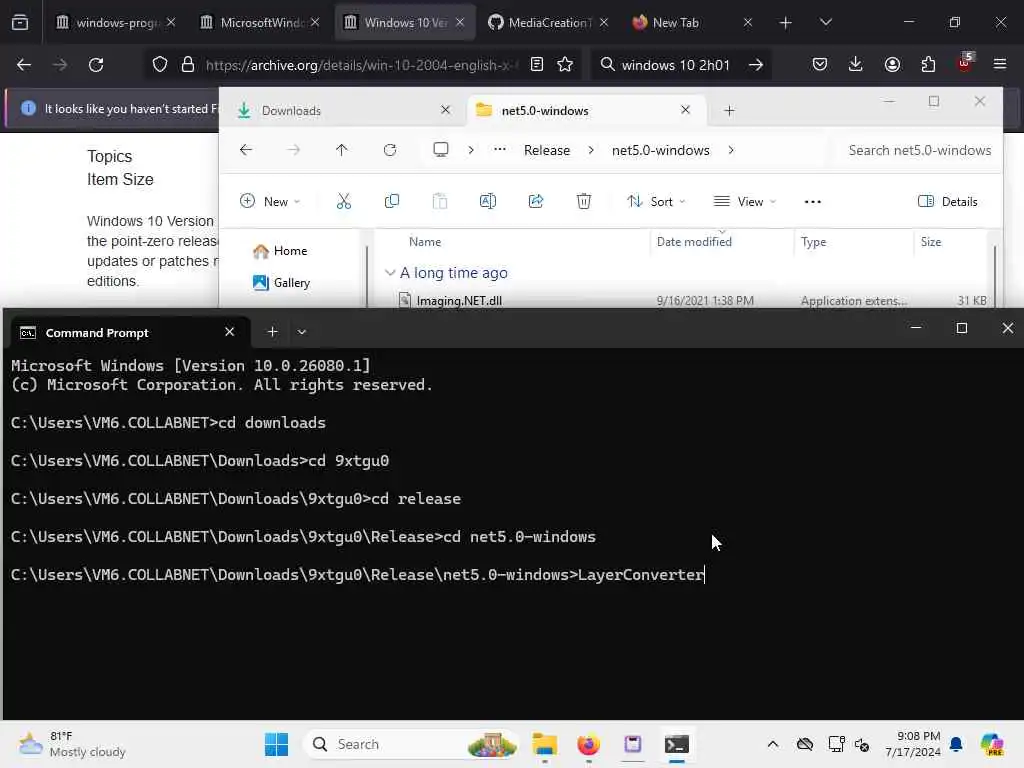Screen dimensions: 1024x768
Task: Sort by Name column header
Action: pyautogui.click(x=424, y=242)
